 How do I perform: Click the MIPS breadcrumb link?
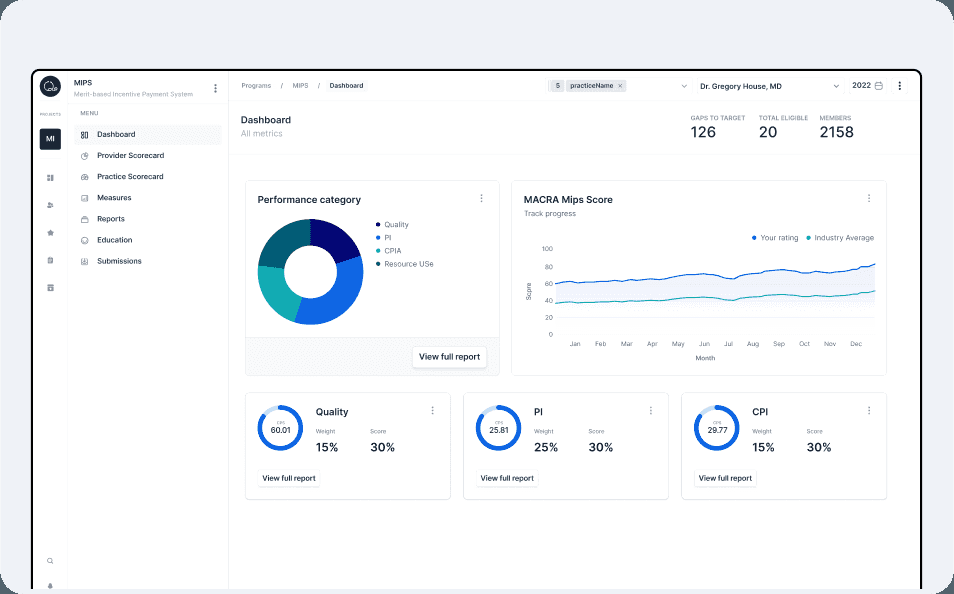[300, 86]
